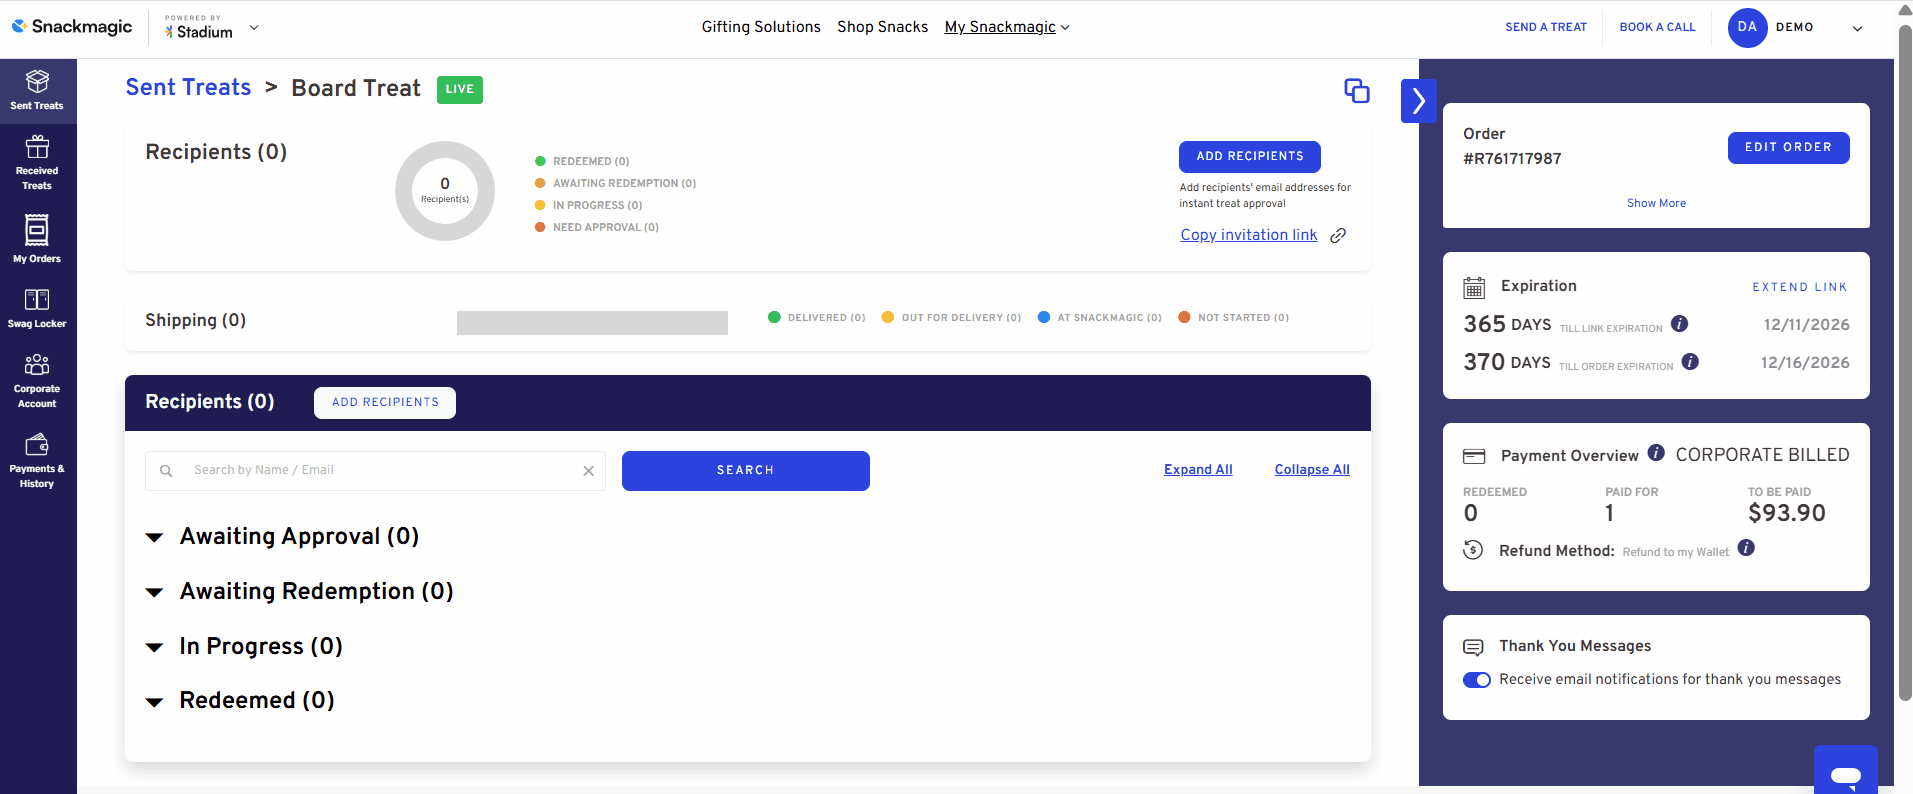Open Swag Locker in the sidebar
The image size is (1913, 794).
pos(37,308)
